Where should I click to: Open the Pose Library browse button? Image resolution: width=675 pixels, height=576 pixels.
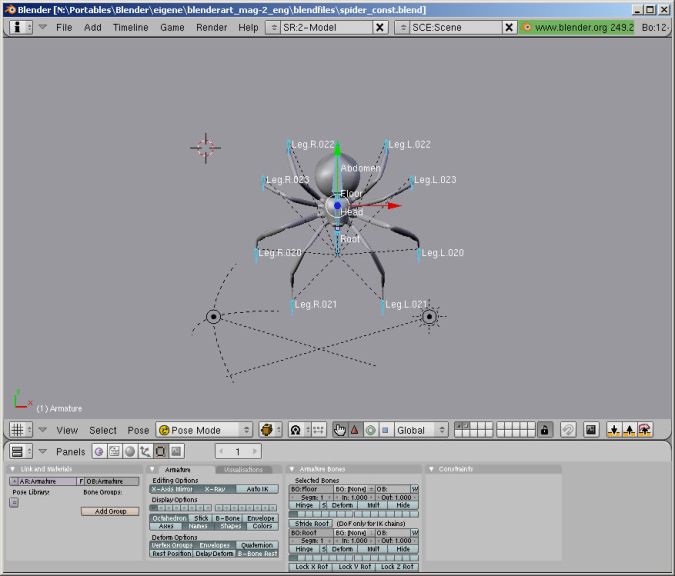[14, 502]
